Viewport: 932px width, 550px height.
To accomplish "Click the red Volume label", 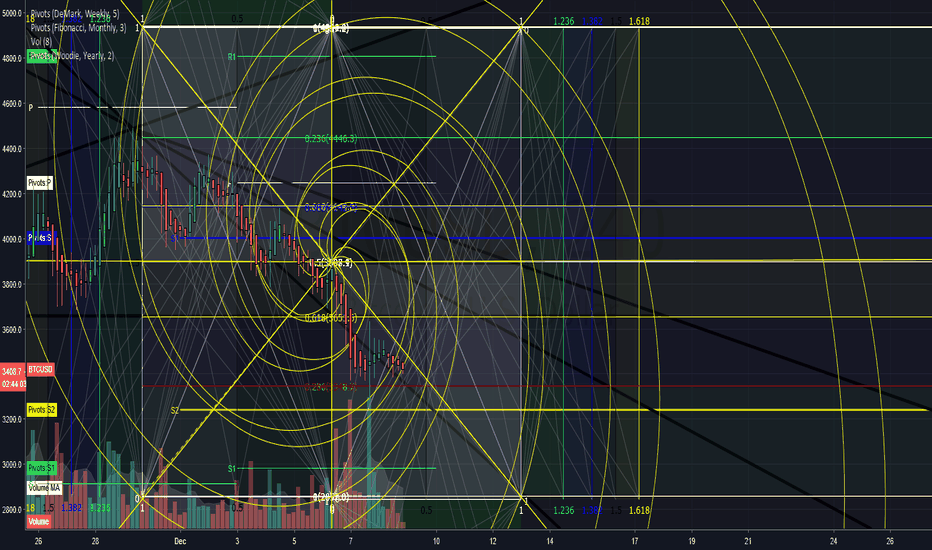I will click(39, 521).
